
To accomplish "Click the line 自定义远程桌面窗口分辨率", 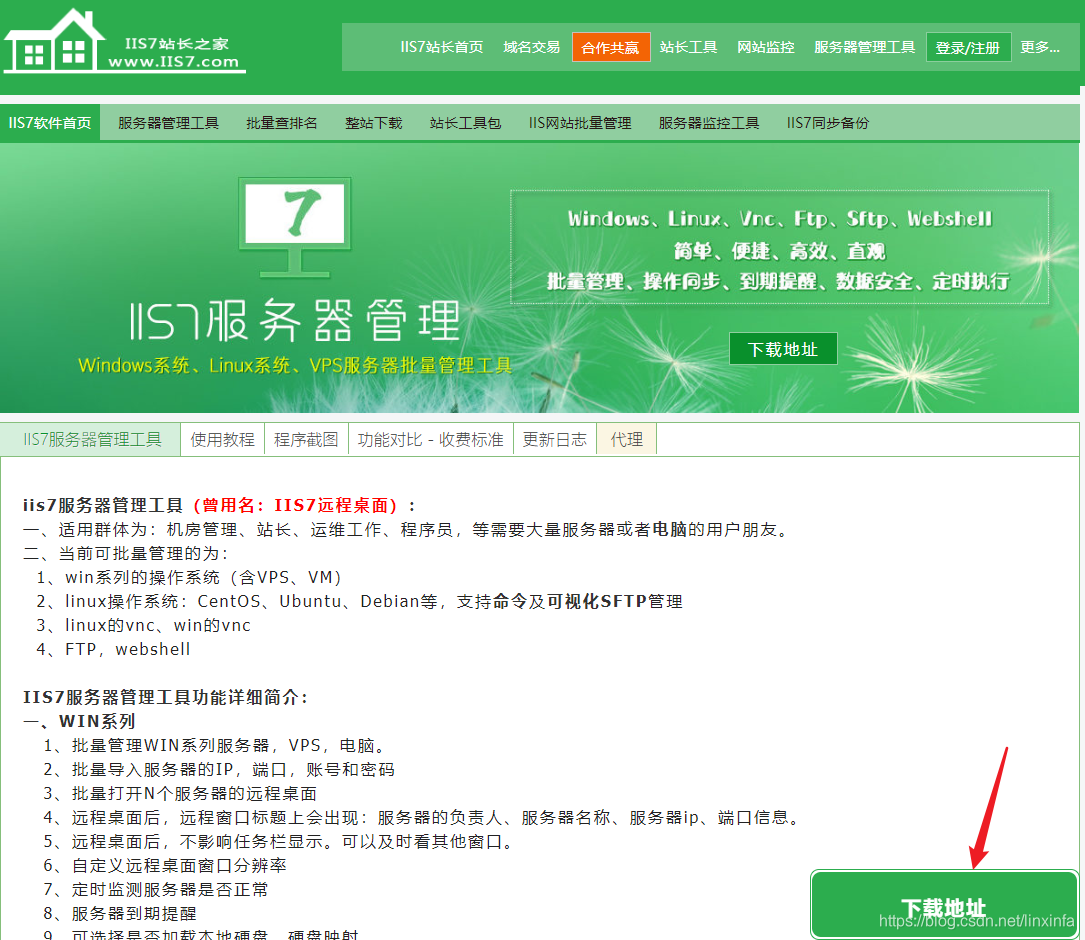I will 165,865.
